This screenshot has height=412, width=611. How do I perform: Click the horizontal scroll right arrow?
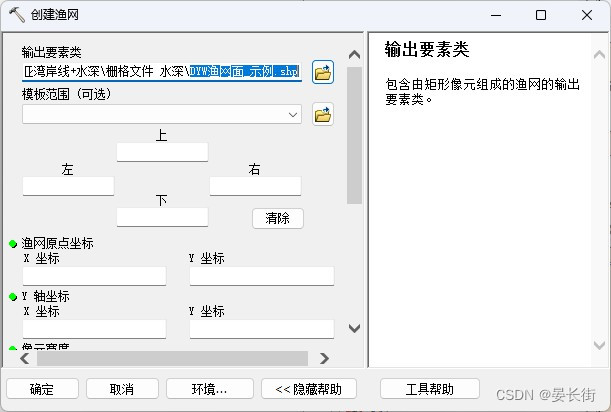(324, 358)
